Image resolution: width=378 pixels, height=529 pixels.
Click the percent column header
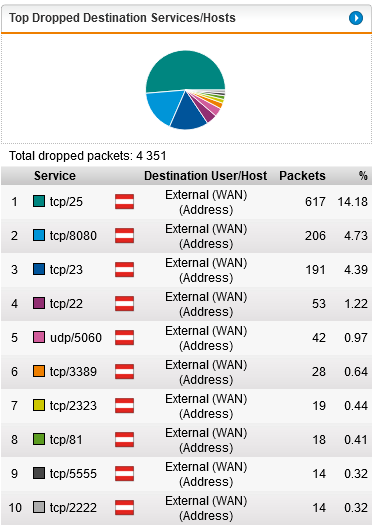[363, 176]
